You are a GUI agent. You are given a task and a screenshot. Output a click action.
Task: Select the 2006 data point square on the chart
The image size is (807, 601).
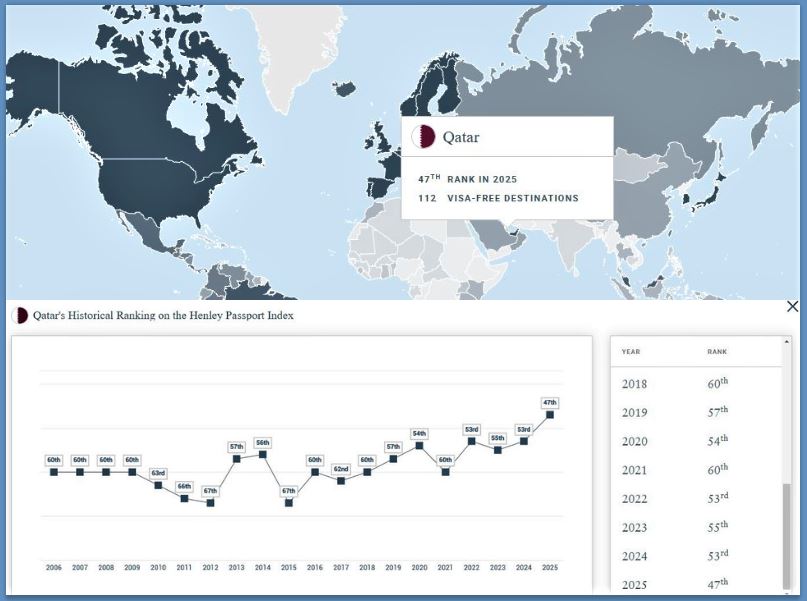[54, 472]
